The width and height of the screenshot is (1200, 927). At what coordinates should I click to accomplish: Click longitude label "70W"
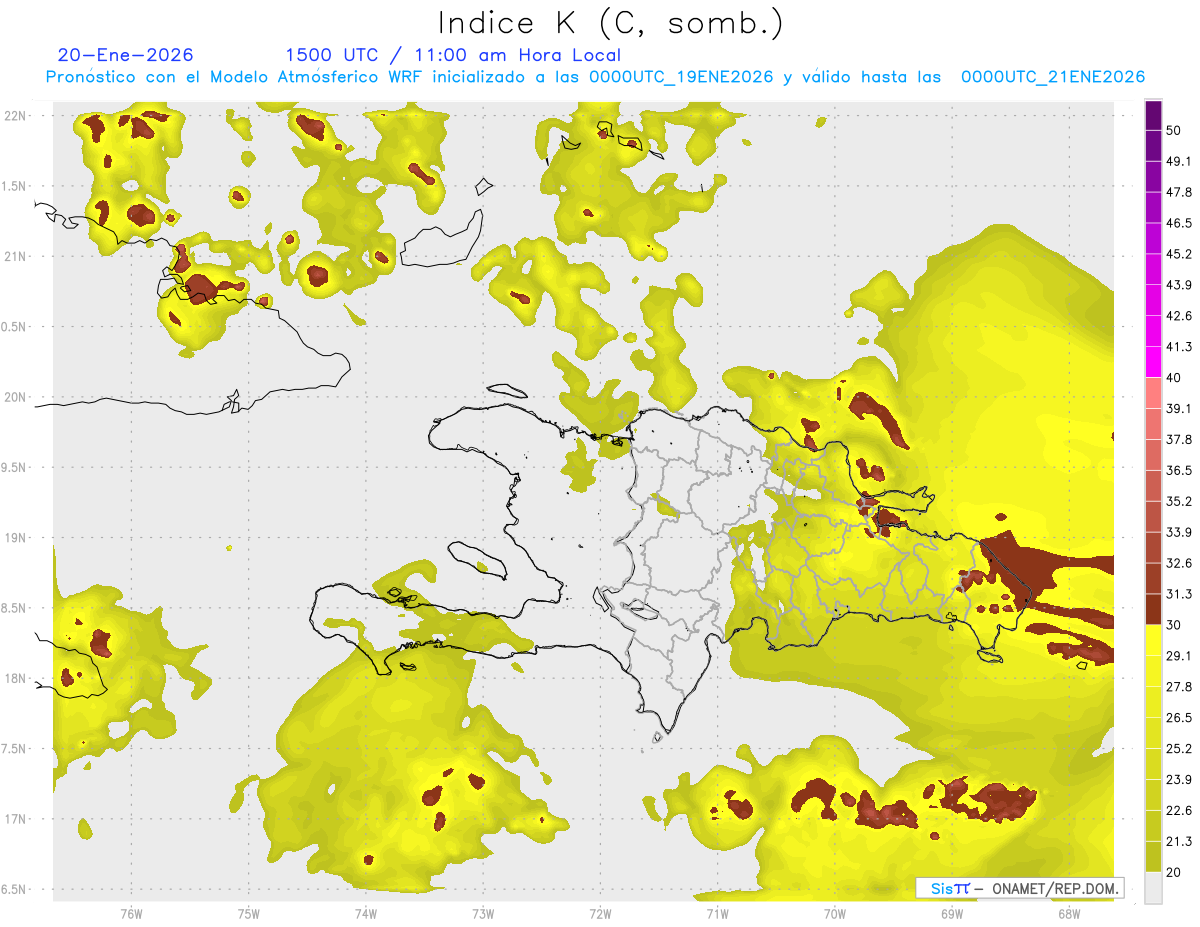pyautogui.click(x=835, y=913)
